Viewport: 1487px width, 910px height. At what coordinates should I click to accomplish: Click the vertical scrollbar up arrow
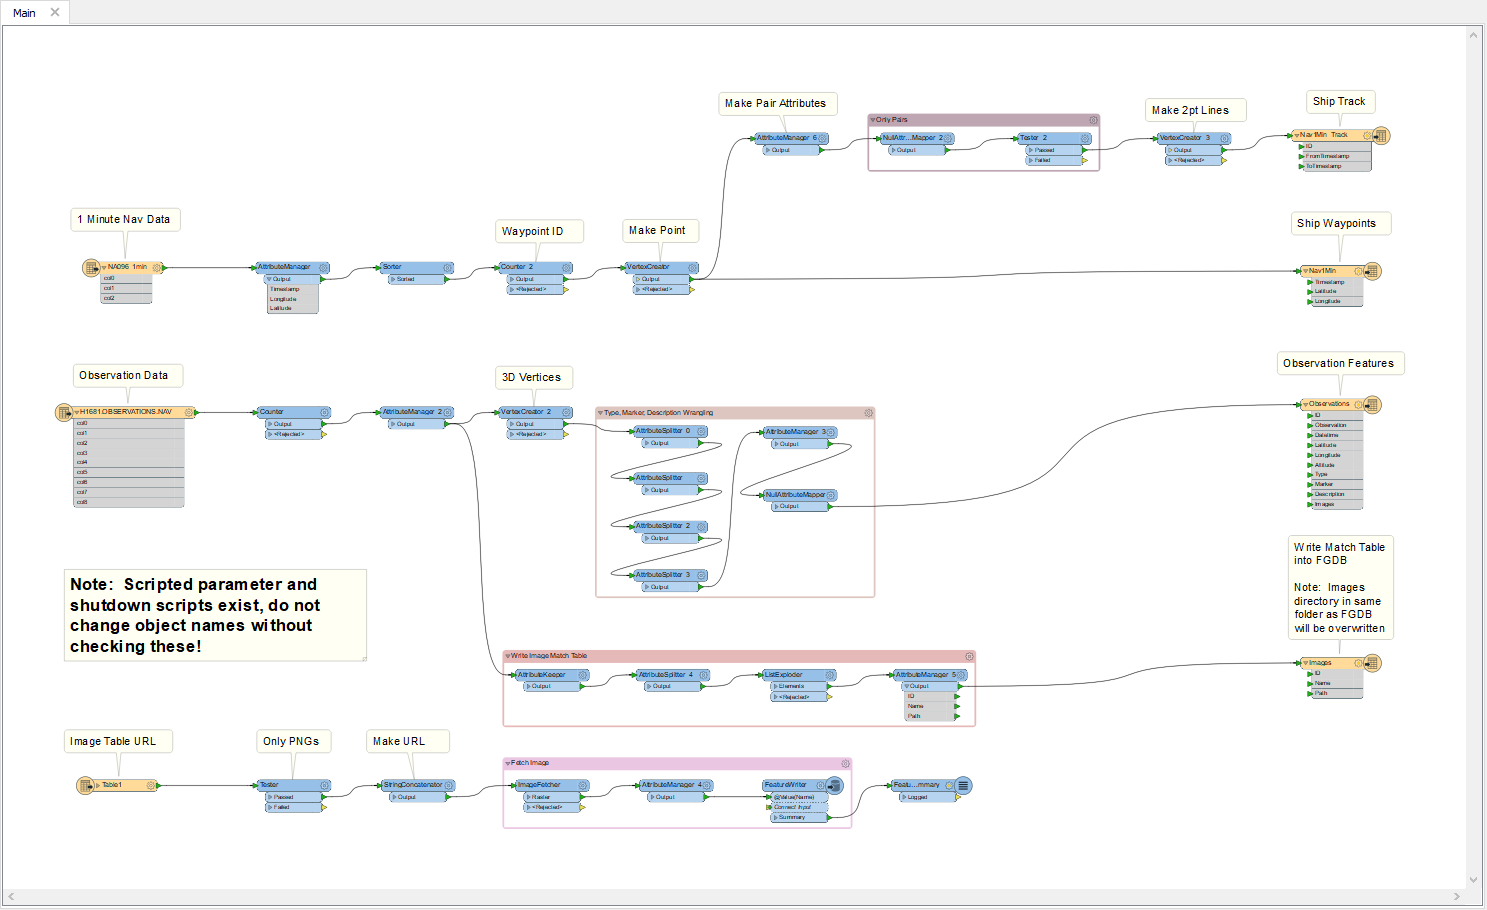pyautogui.click(x=1473, y=35)
